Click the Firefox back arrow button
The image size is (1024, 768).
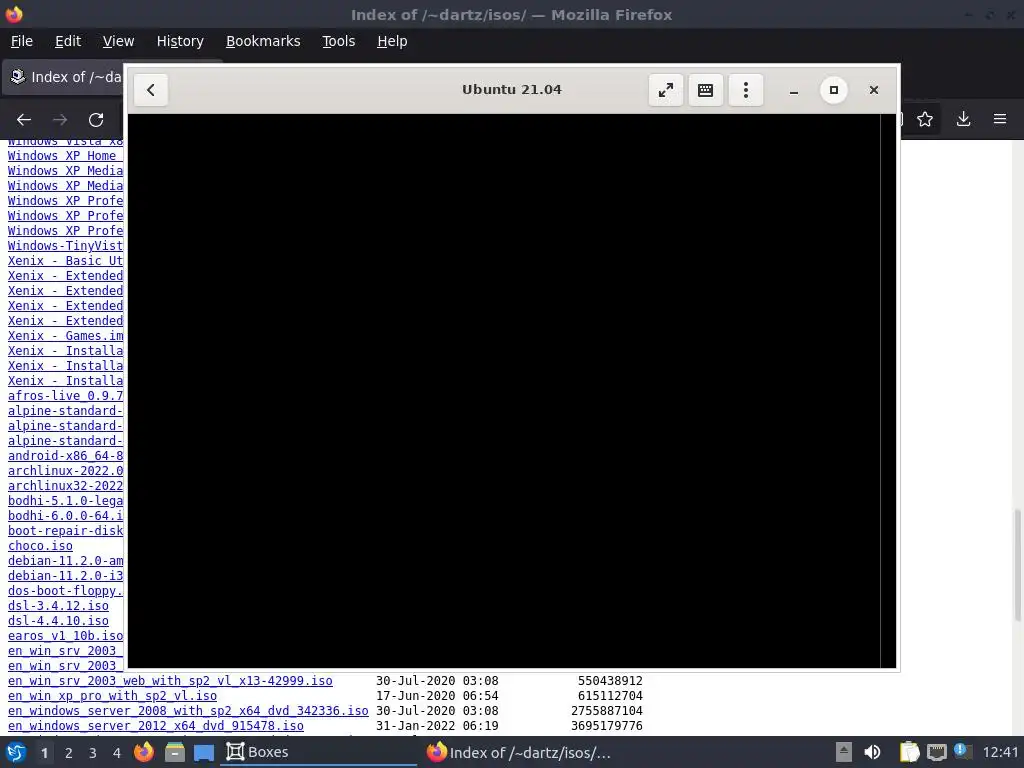(24, 120)
